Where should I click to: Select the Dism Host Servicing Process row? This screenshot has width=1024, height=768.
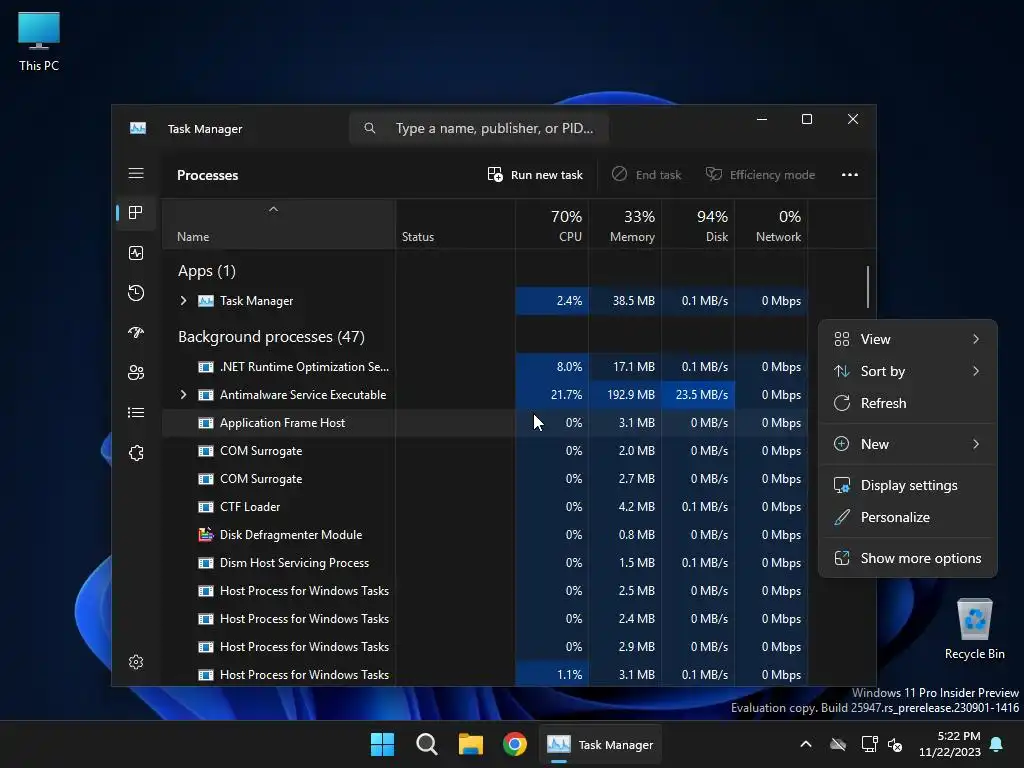click(x=485, y=563)
